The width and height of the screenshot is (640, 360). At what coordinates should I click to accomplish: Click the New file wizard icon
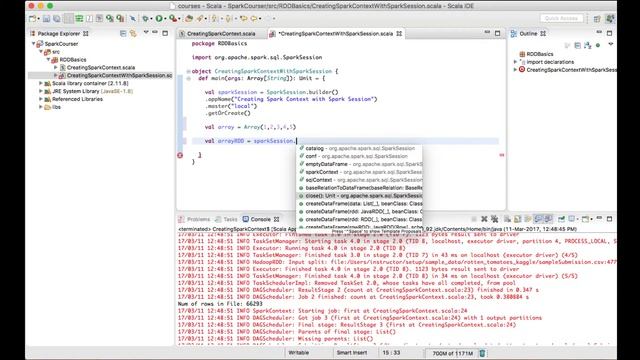[32, 18]
